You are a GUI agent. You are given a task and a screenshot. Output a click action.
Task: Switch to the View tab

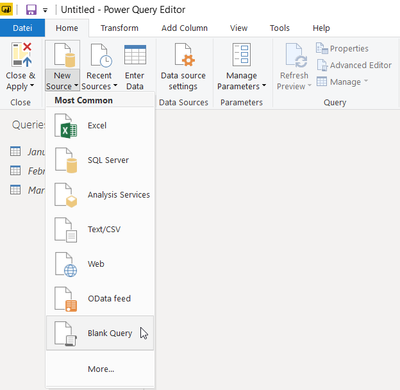point(239,28)
